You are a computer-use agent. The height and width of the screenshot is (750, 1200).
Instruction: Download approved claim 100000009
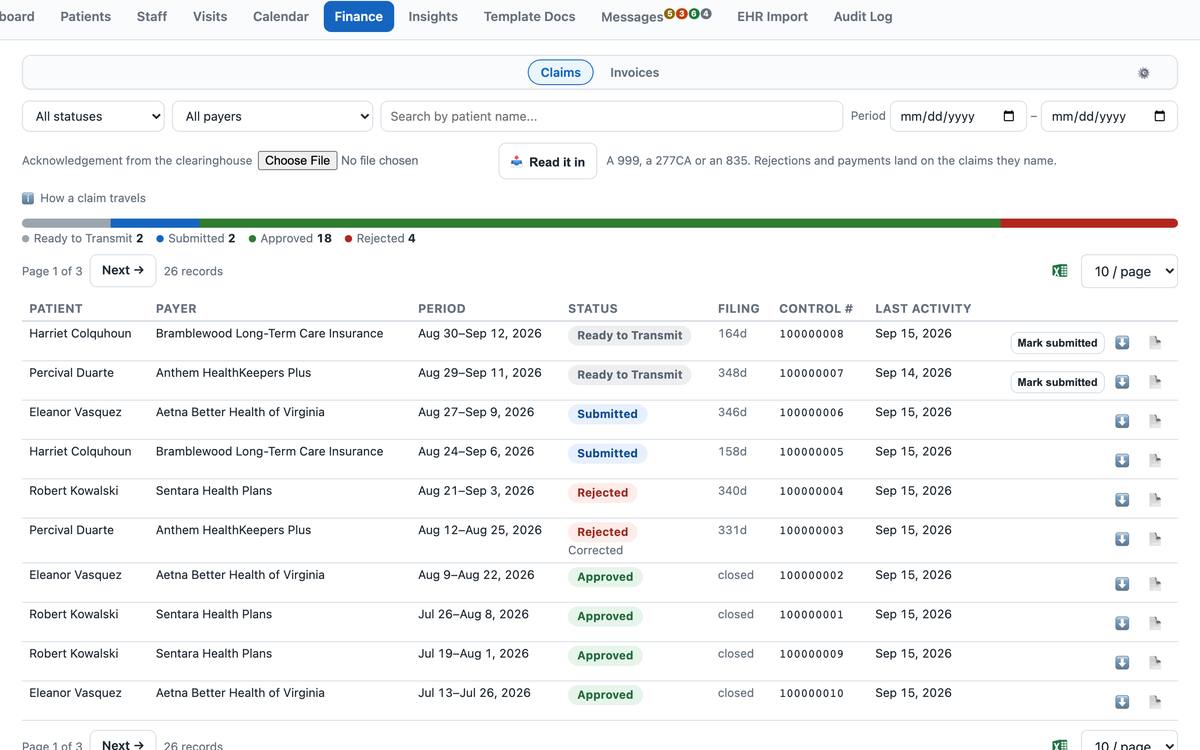[1122, 662]
